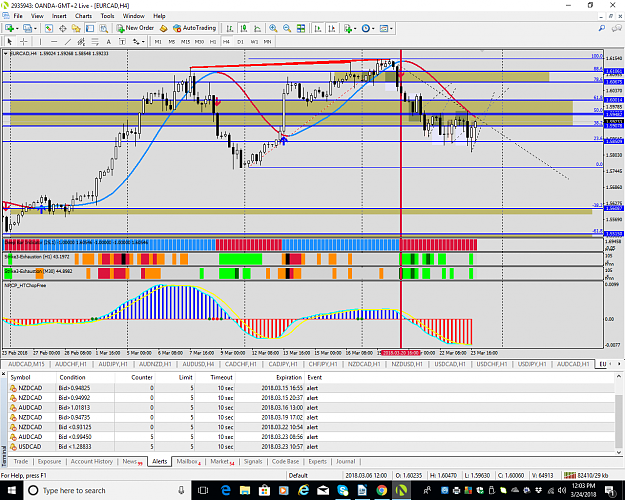Viewport: 625px width, 500px height.
Task: Open the Insert menu
Action: [59, 16]
